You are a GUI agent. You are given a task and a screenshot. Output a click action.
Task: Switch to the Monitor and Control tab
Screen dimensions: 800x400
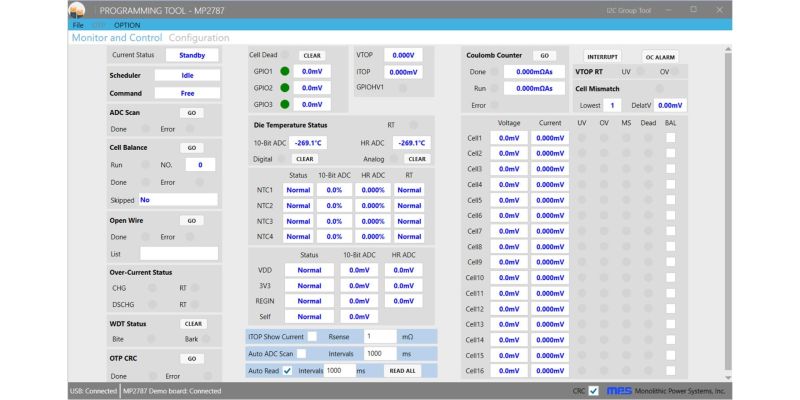117,38
